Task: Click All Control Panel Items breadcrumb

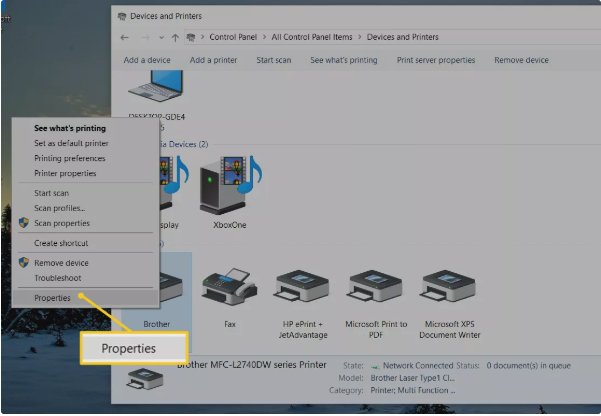Action: (x=312, y=37)
